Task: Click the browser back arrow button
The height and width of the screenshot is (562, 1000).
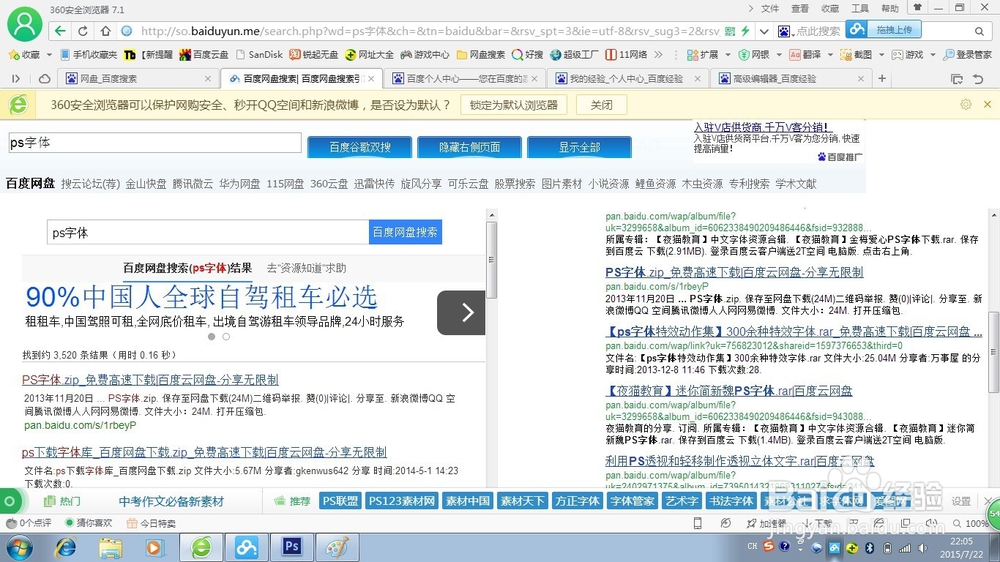Action: [60, 31]
